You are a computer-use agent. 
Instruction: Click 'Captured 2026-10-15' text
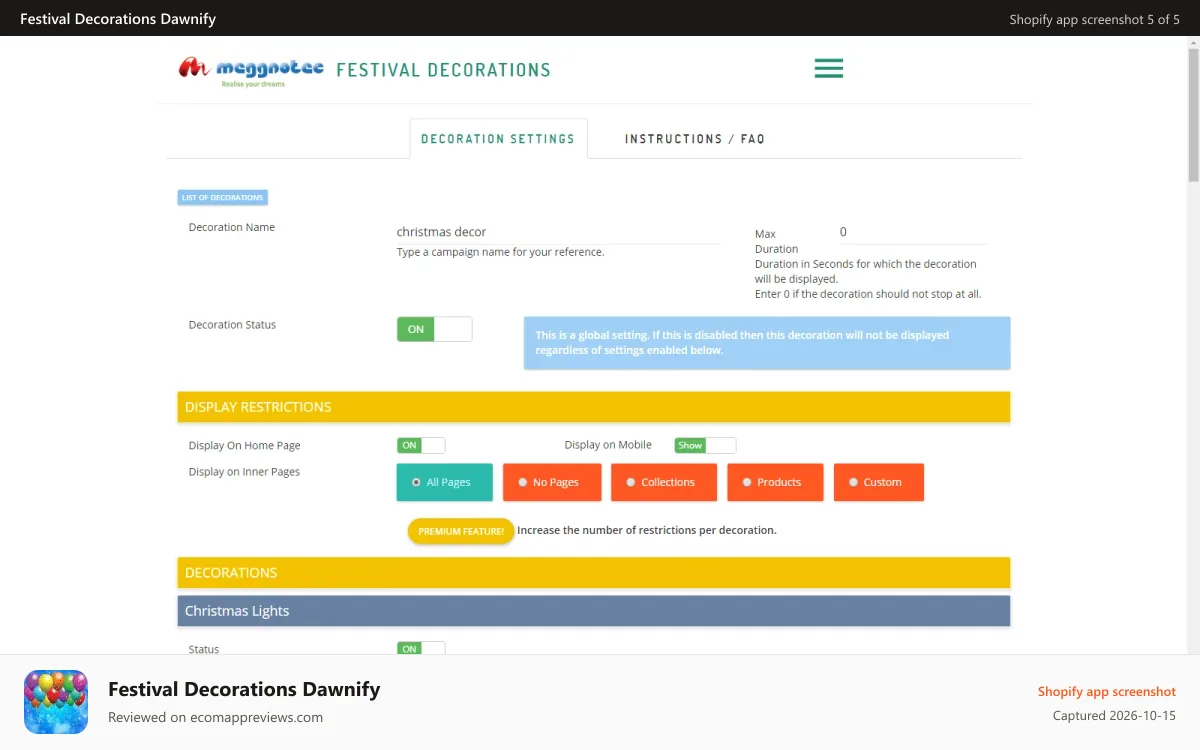[x=1114, y=716]
